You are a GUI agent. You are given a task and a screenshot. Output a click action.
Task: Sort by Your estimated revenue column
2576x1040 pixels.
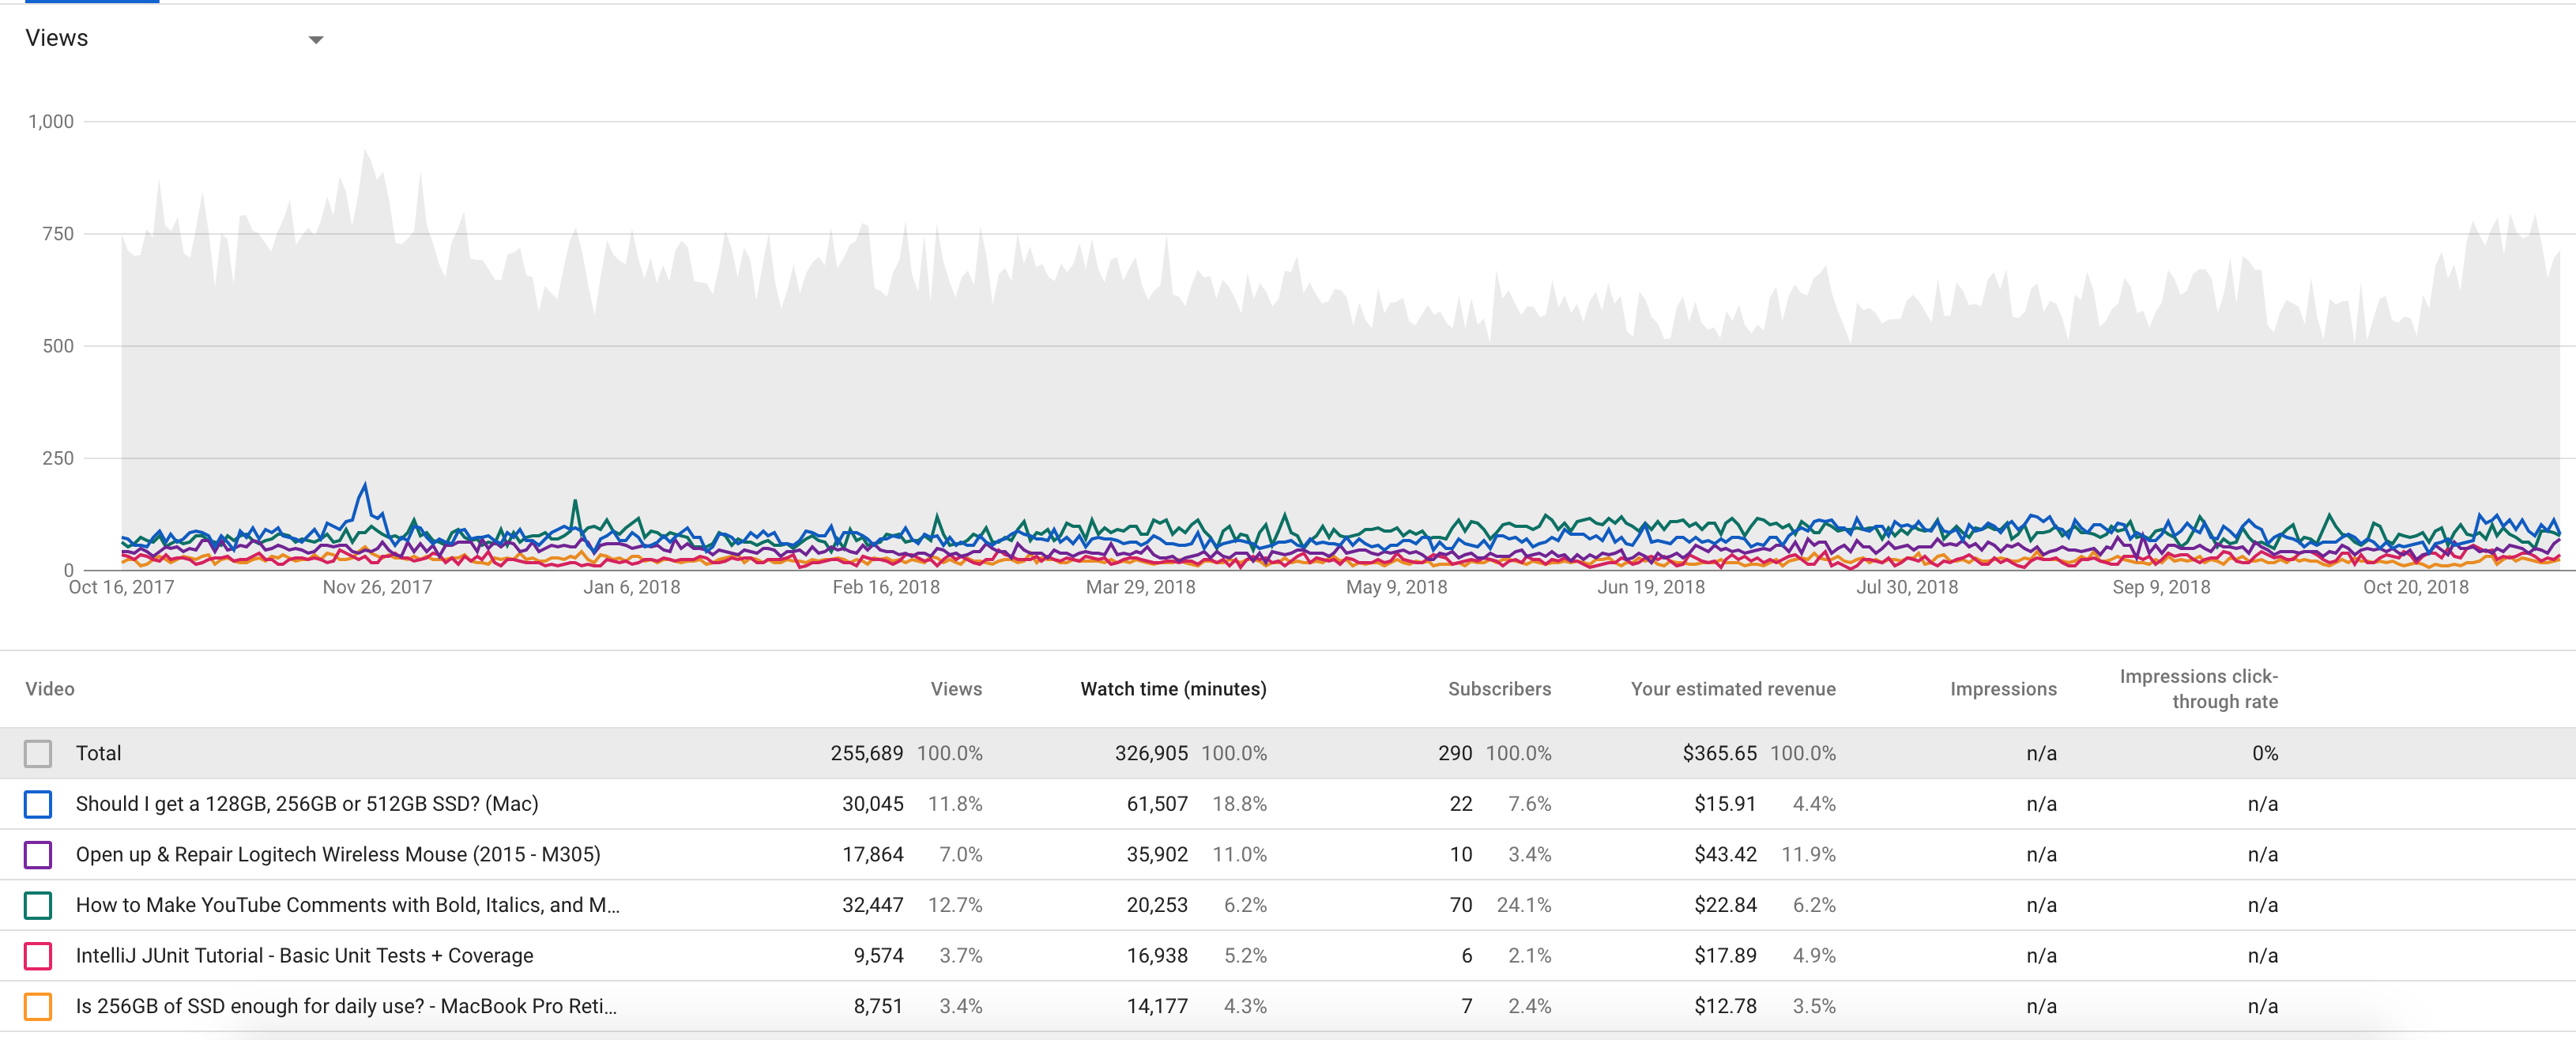pyautogui.click(x=1732, y=689)
